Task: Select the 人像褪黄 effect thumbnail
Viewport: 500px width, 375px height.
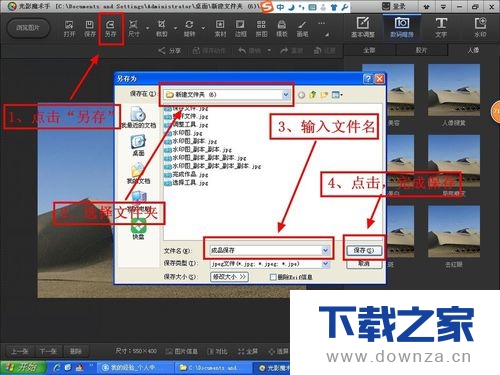Action: [454, 90]
